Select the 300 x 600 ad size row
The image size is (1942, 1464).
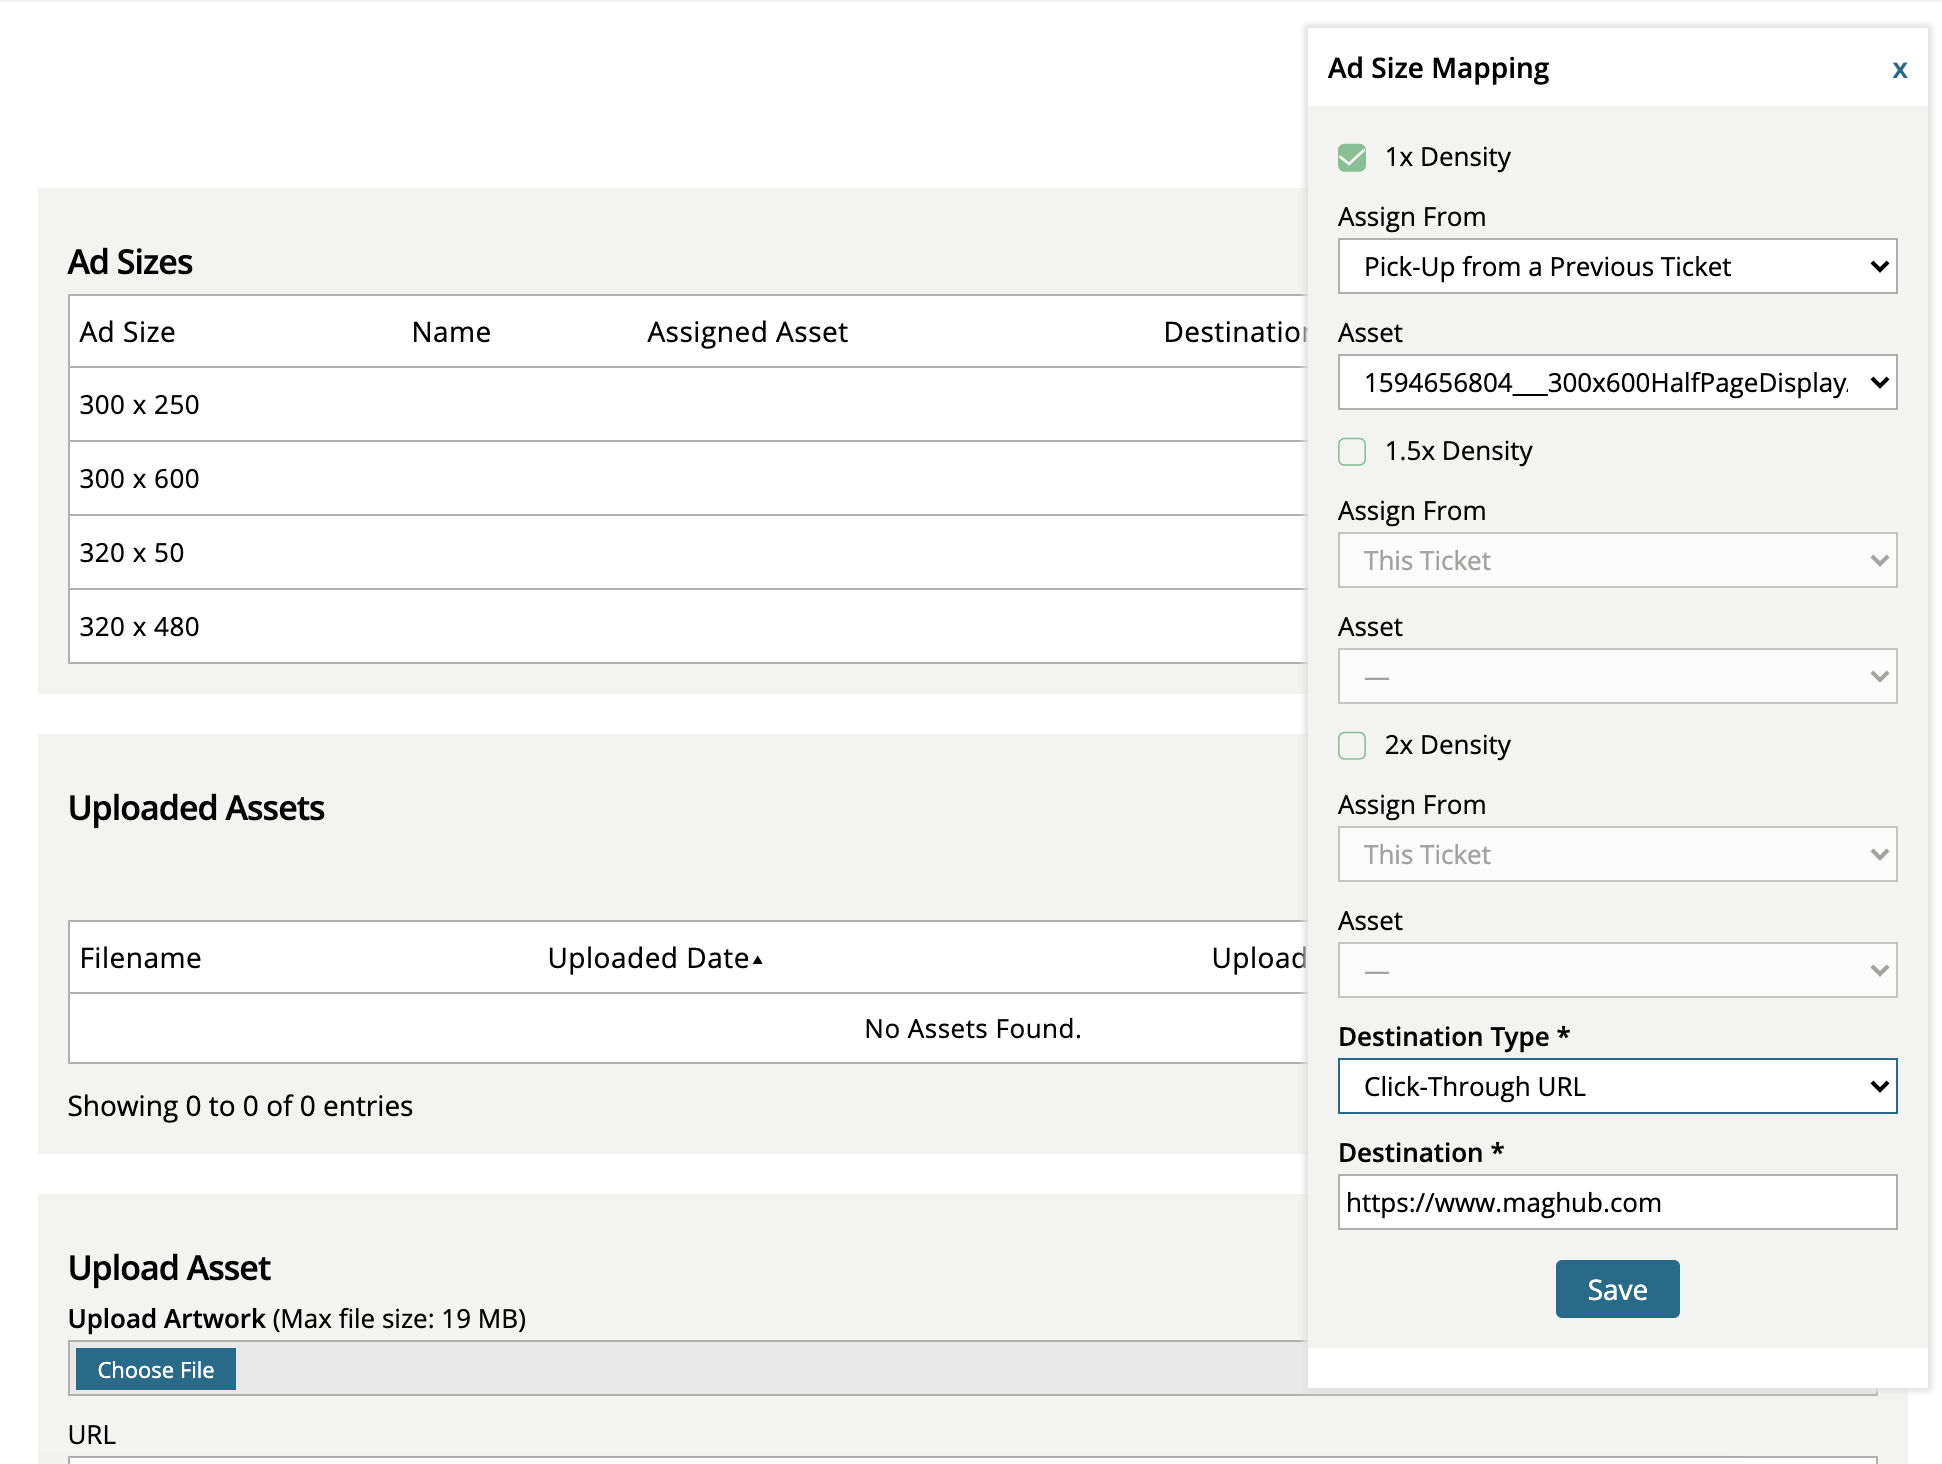(x=140, y=479)
